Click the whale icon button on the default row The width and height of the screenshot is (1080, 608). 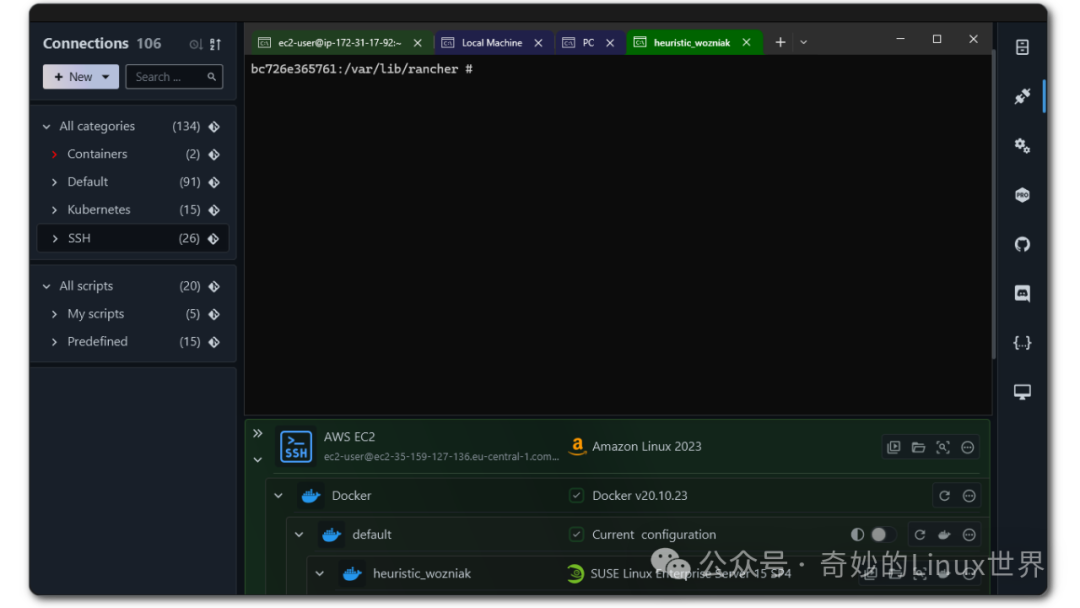[944, 535]
